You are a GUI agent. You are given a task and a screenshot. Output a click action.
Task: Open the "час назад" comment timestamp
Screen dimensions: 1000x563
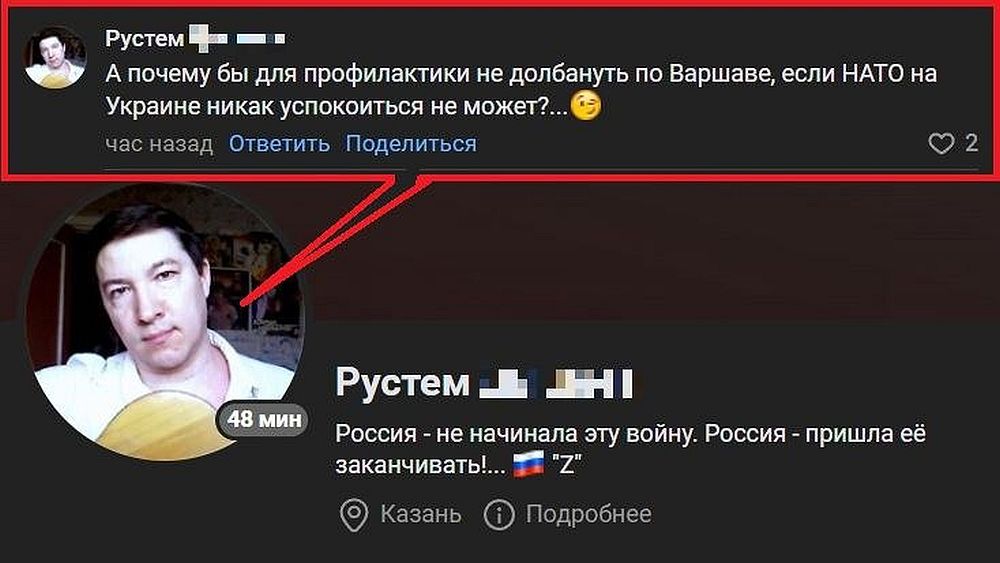[x=159, y=144]
